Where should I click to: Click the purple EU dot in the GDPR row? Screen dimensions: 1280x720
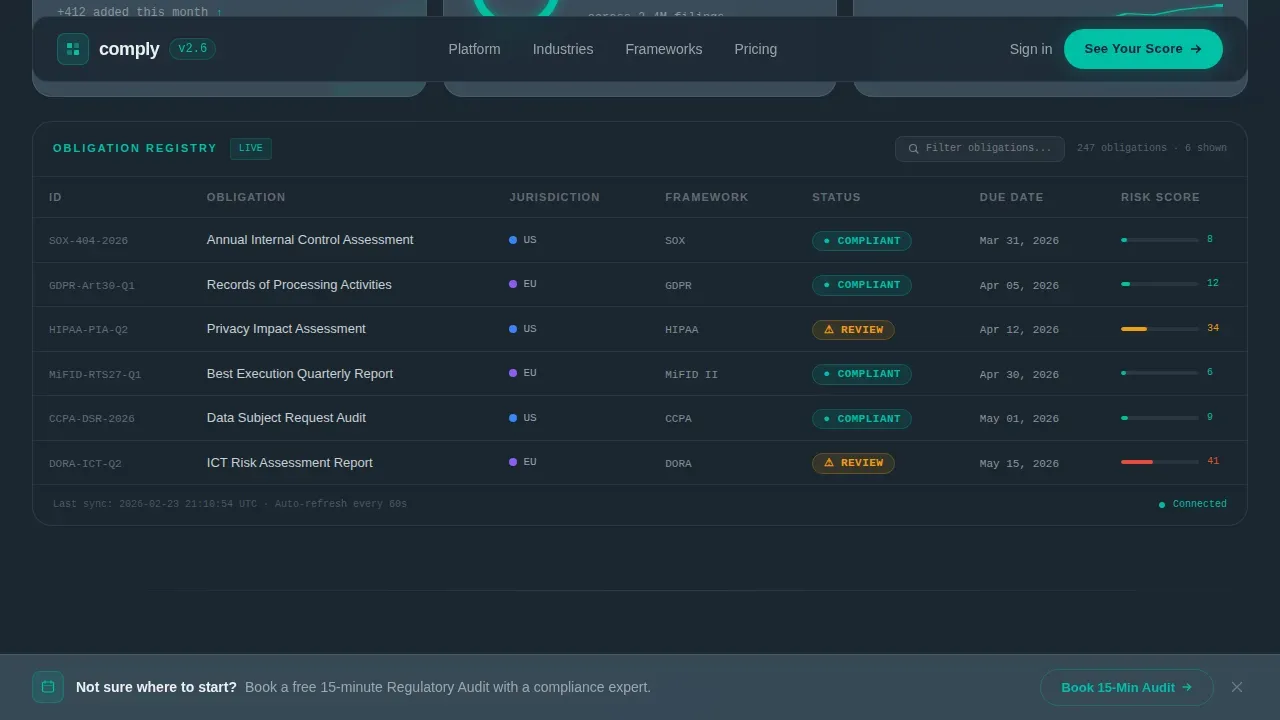513,284
